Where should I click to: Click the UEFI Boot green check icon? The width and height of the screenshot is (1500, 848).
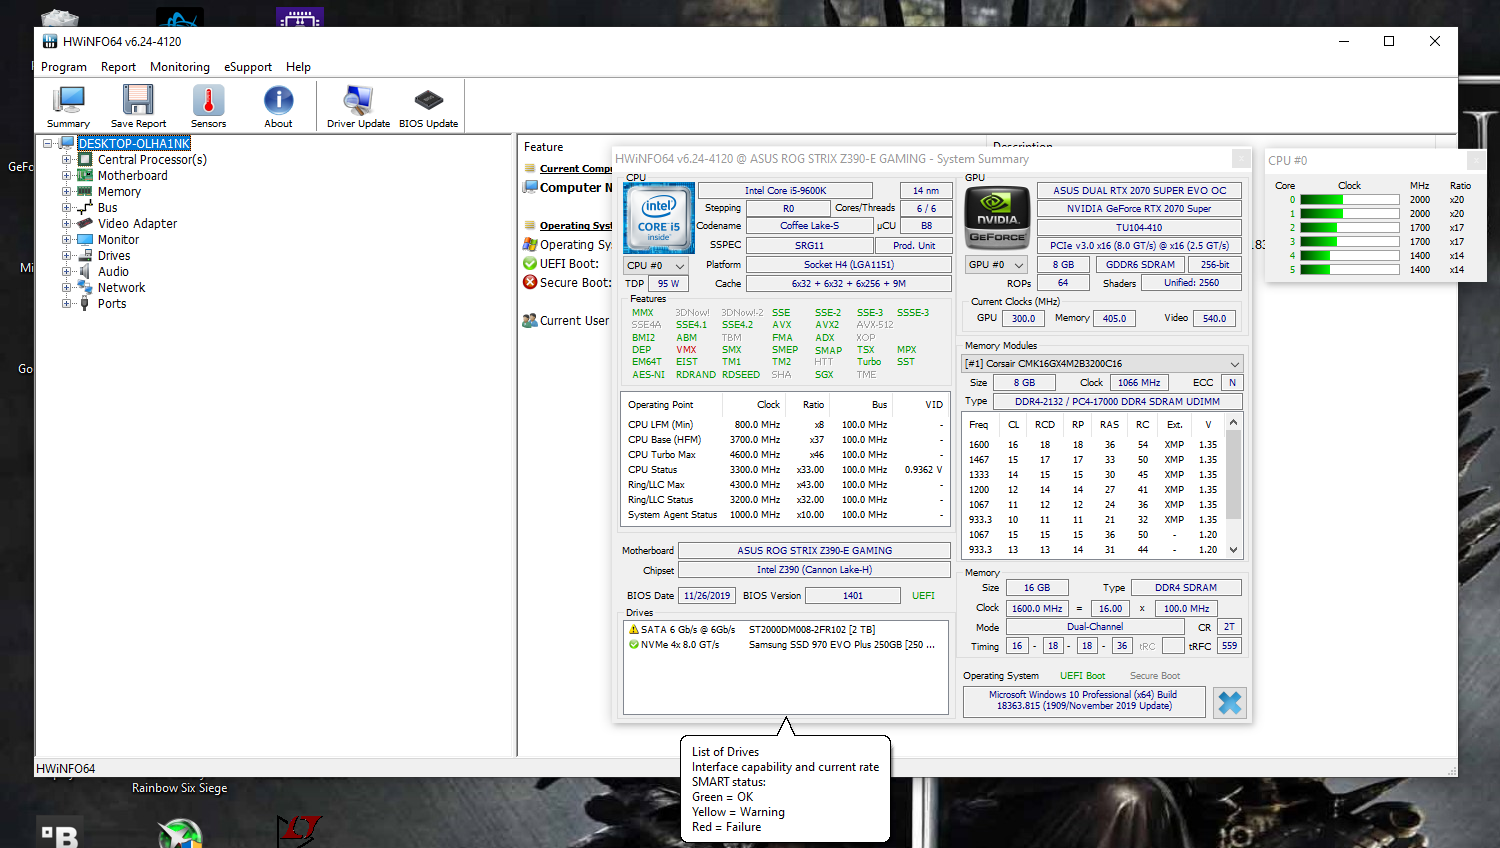pos(530,263)
